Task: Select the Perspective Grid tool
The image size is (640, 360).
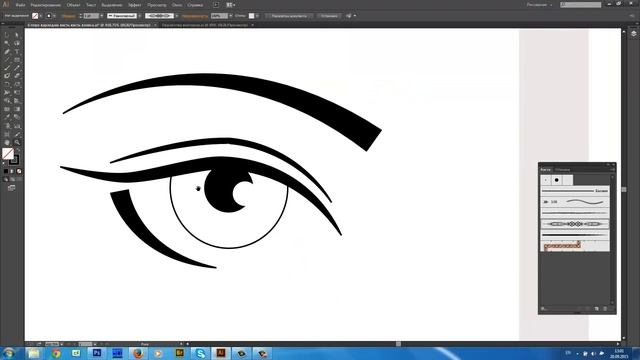Action: click(x=17, y=101)
